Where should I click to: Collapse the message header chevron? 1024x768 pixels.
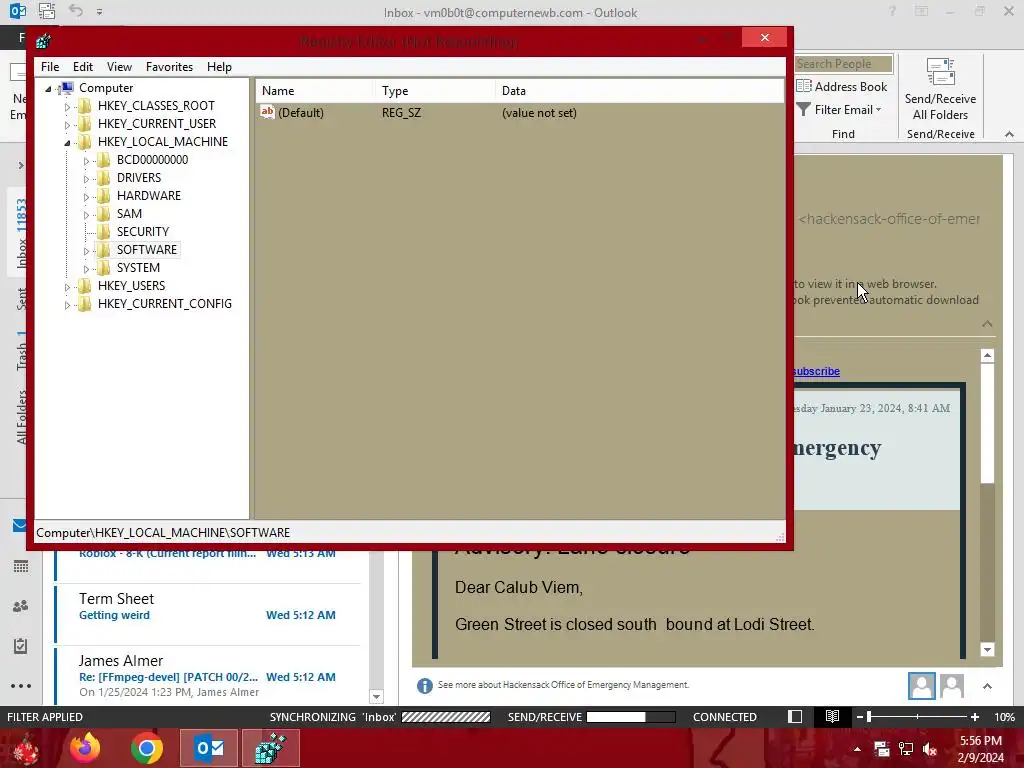(987, 324)
